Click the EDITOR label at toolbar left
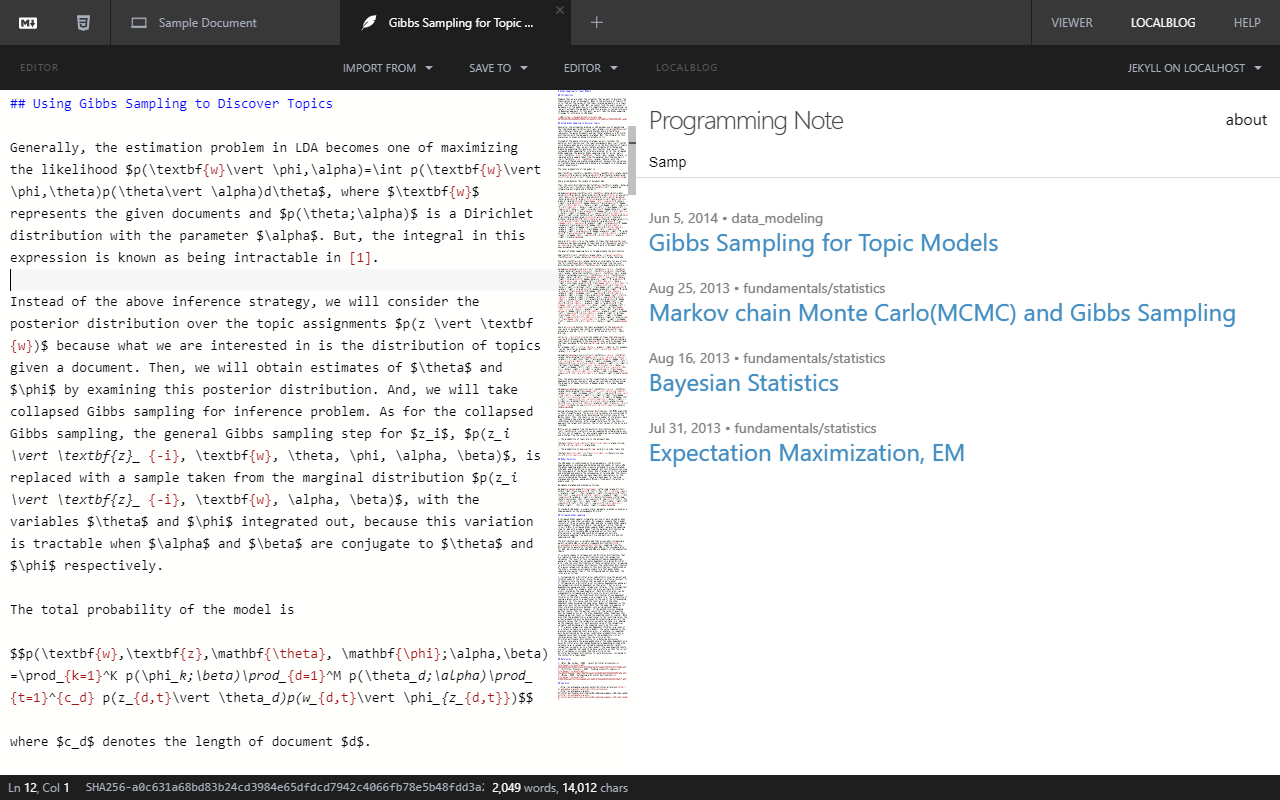The image size is (1280, 800). (x=39, y=68)
